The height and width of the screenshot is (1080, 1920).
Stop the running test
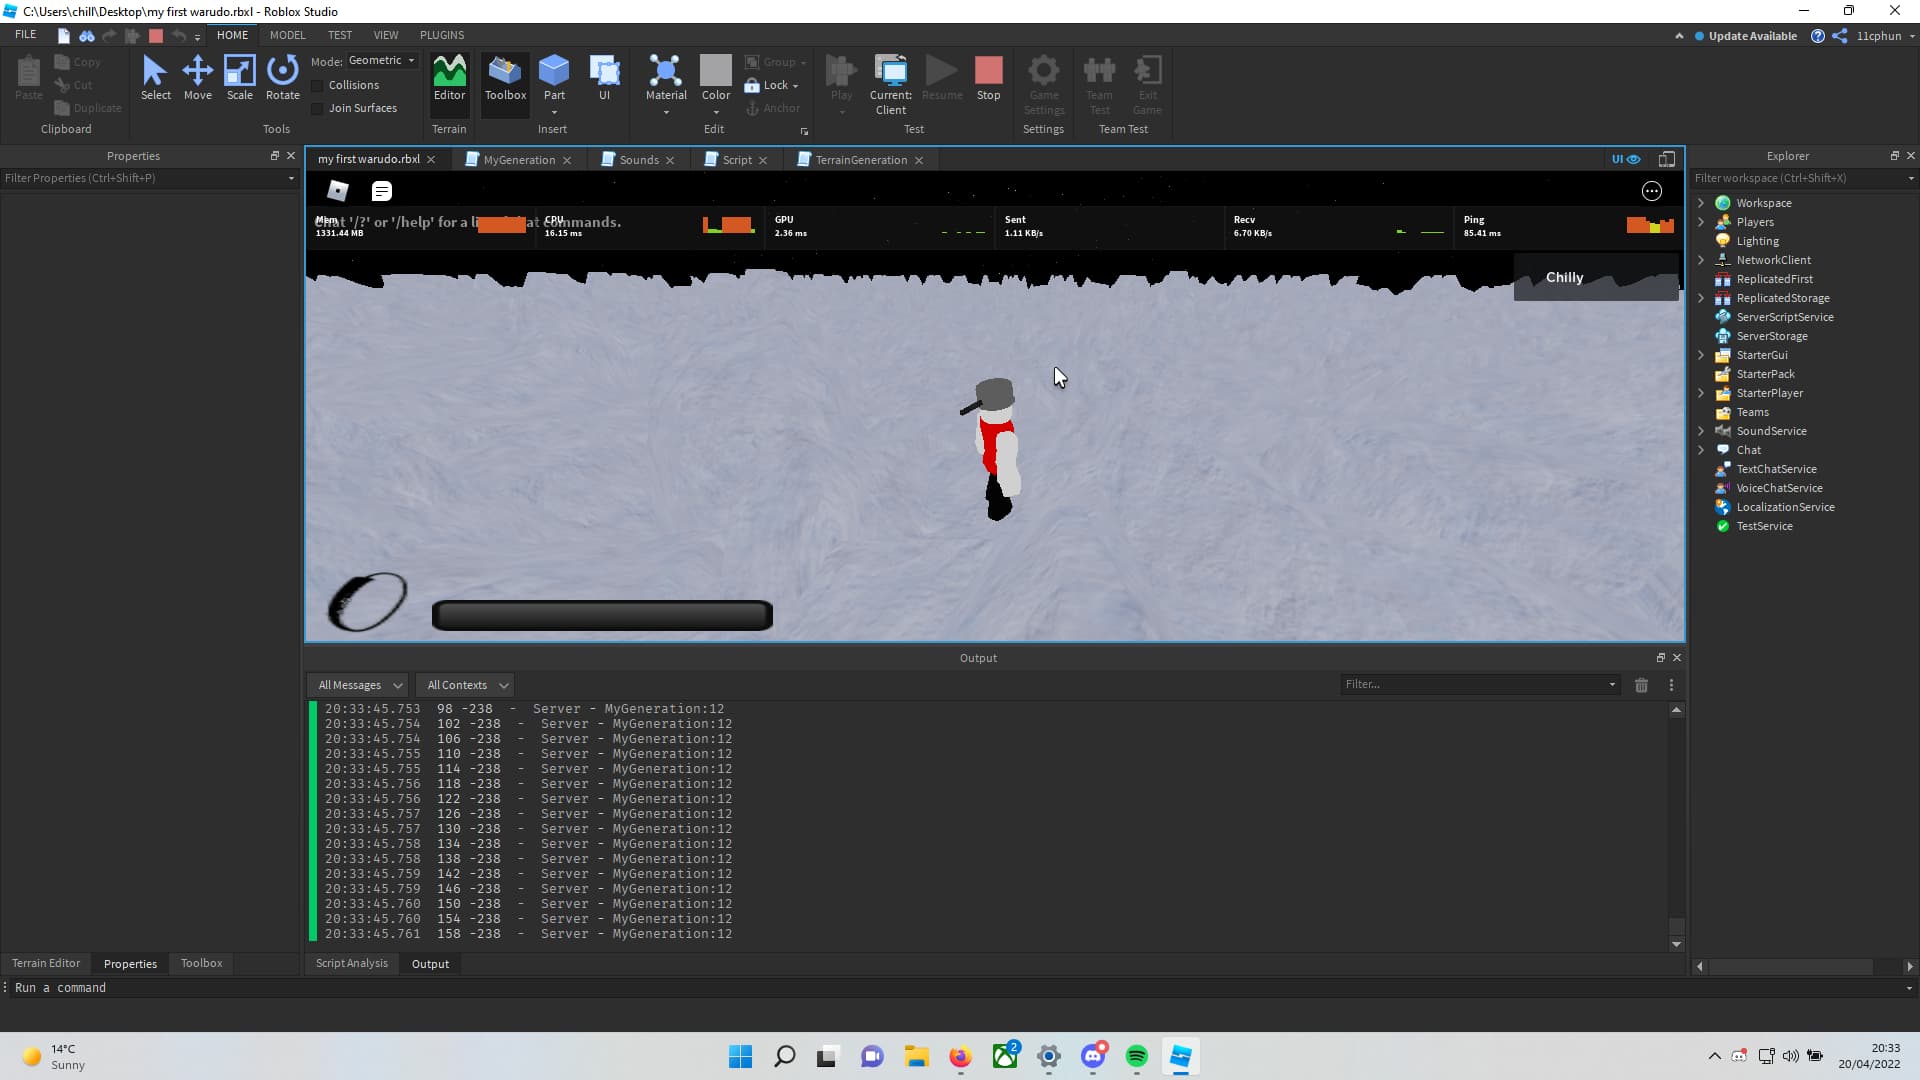pos(988,77)
